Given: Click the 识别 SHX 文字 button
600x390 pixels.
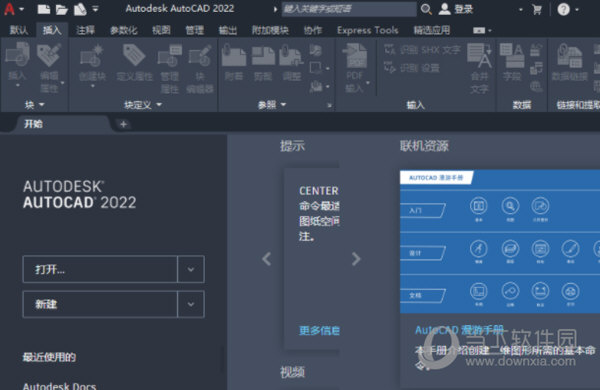Looking at the screenshot, I should point(422,50).
